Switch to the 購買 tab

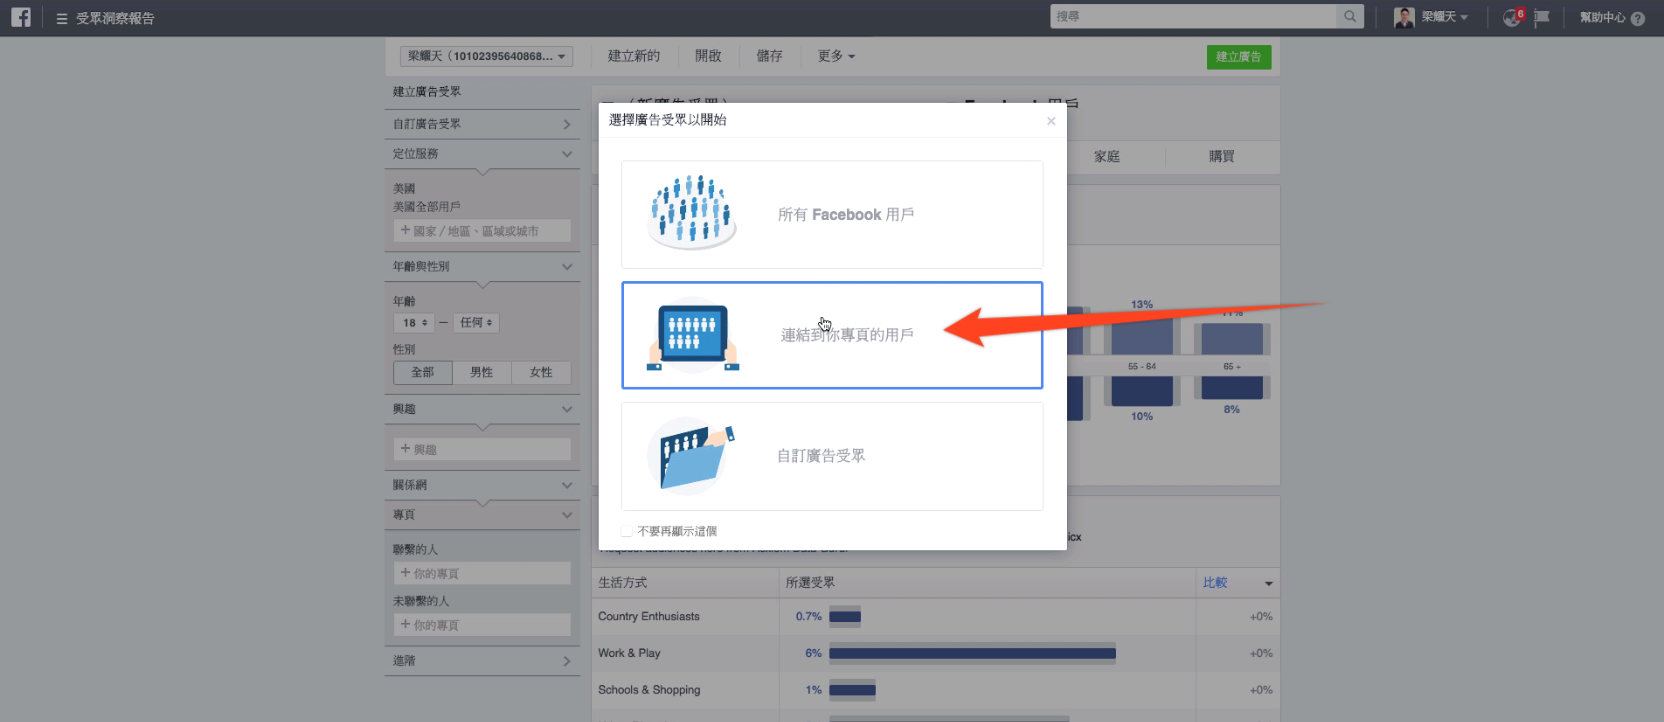(1222, 157)
